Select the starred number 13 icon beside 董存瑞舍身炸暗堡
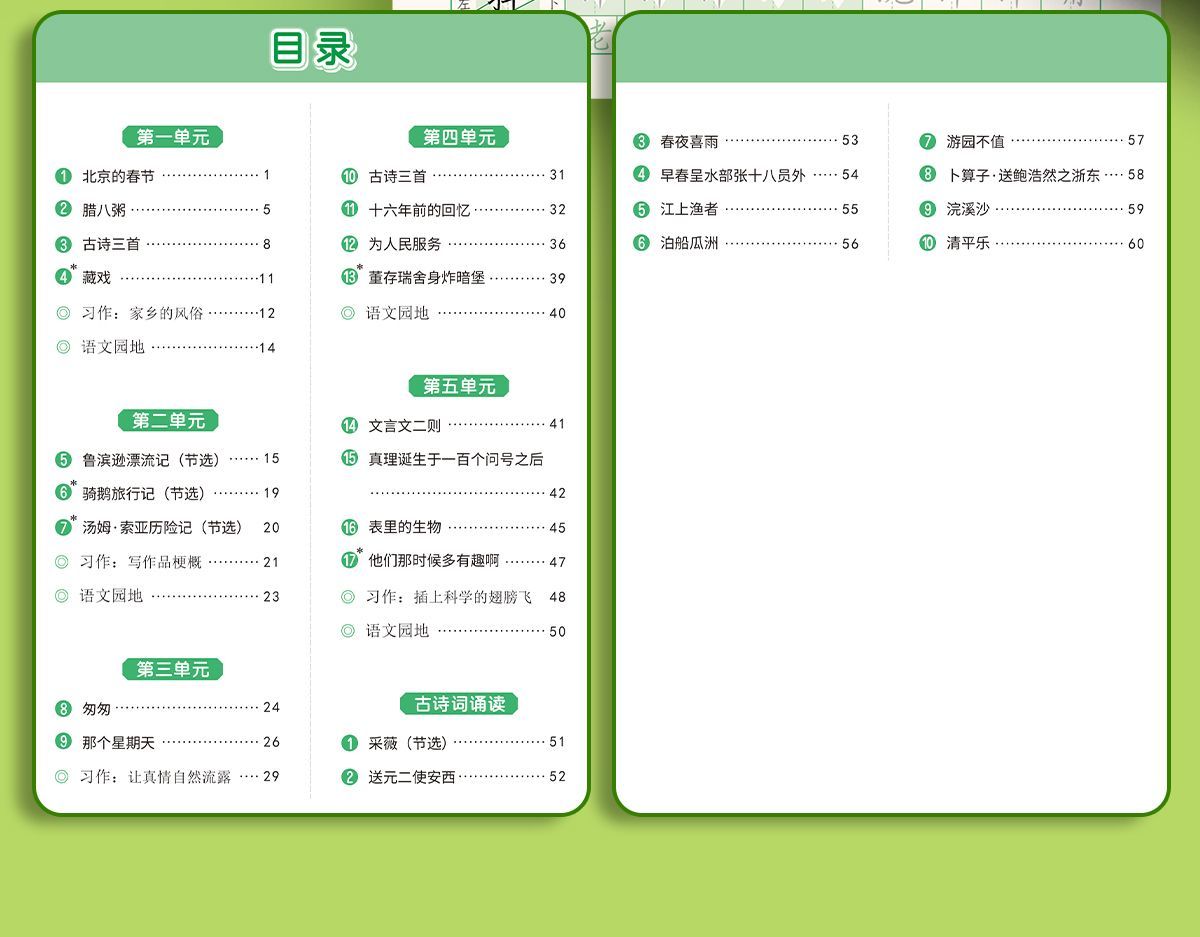The width and height of the screenshot is (1200, 937). pos(349,278)
